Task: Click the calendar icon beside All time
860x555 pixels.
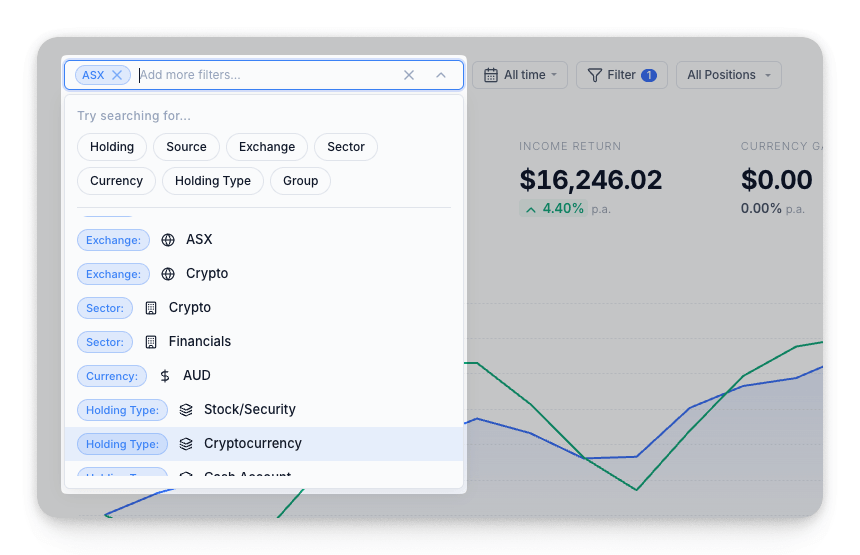Action: pos(491,75)
